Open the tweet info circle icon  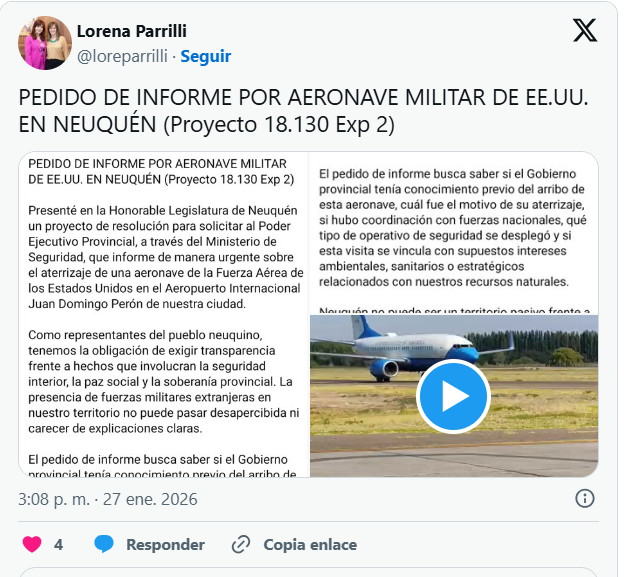click(x=585, y=499)
